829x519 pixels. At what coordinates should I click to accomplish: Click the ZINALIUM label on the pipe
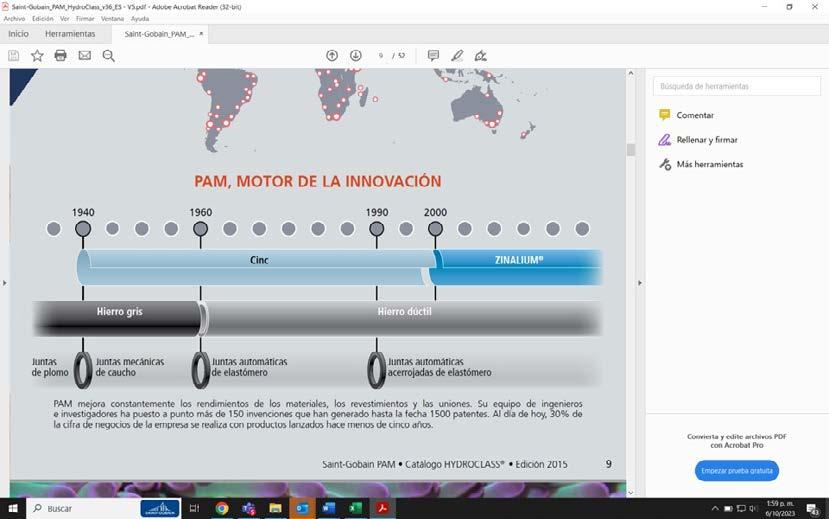[x=519, y=260]
